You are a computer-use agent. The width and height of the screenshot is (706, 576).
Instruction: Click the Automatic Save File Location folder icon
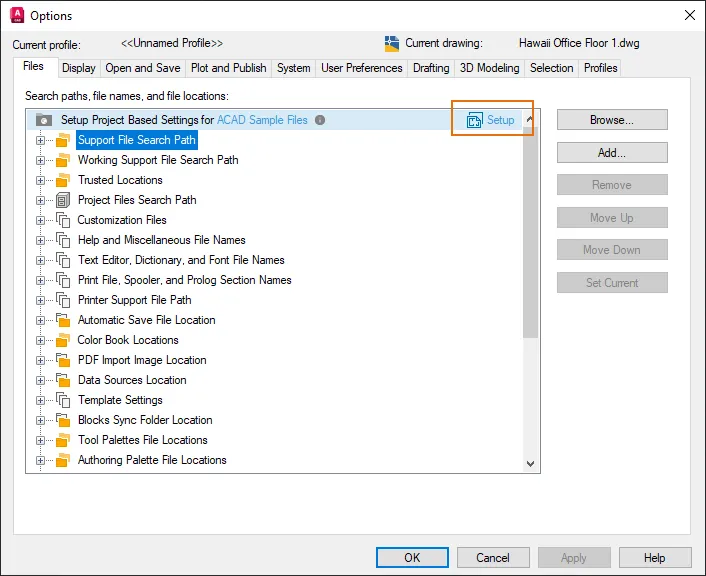point(63,320)
